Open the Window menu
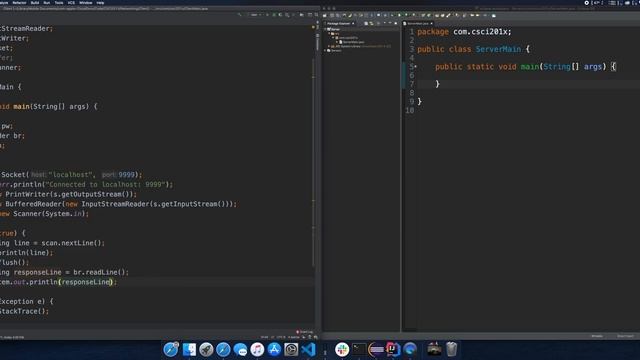 (86, 2)
